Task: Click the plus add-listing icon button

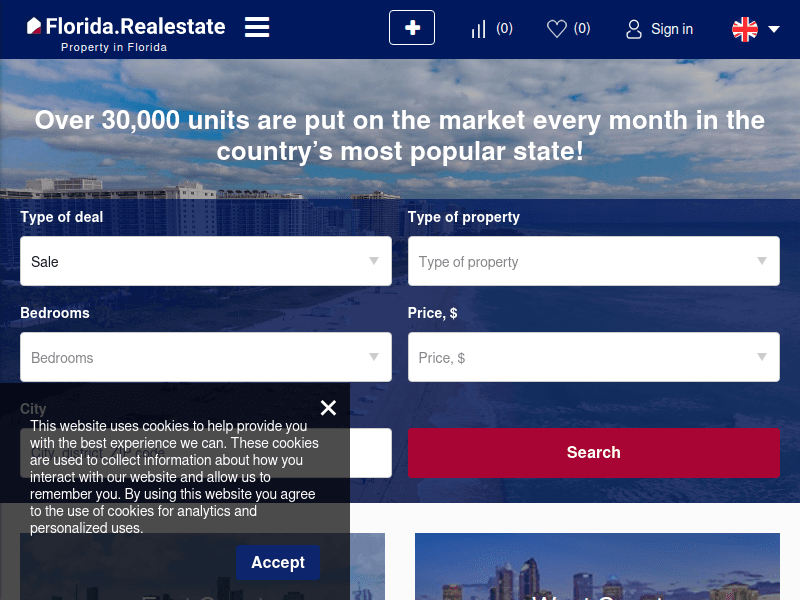Action: point(412,28)
